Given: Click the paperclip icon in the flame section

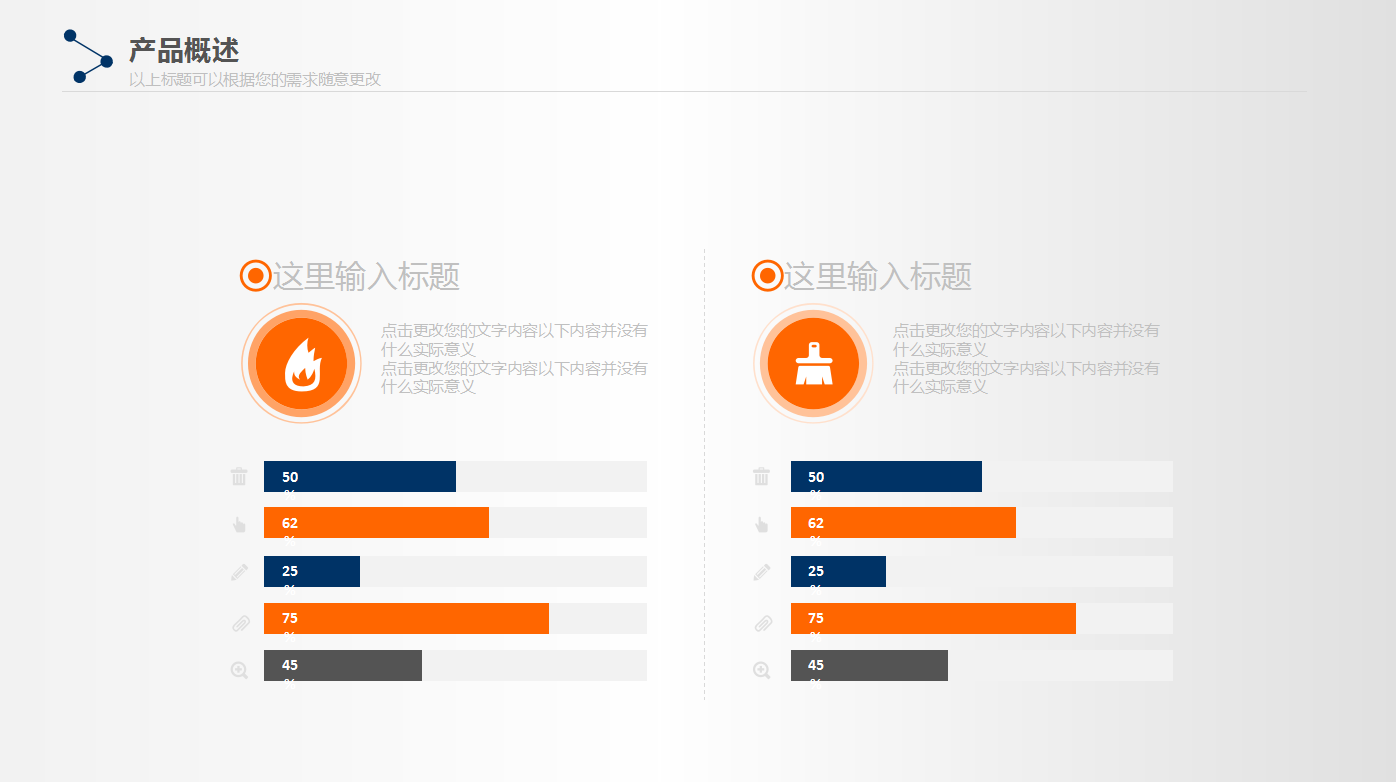Looking at the screenshot, I should pos(240,623).
